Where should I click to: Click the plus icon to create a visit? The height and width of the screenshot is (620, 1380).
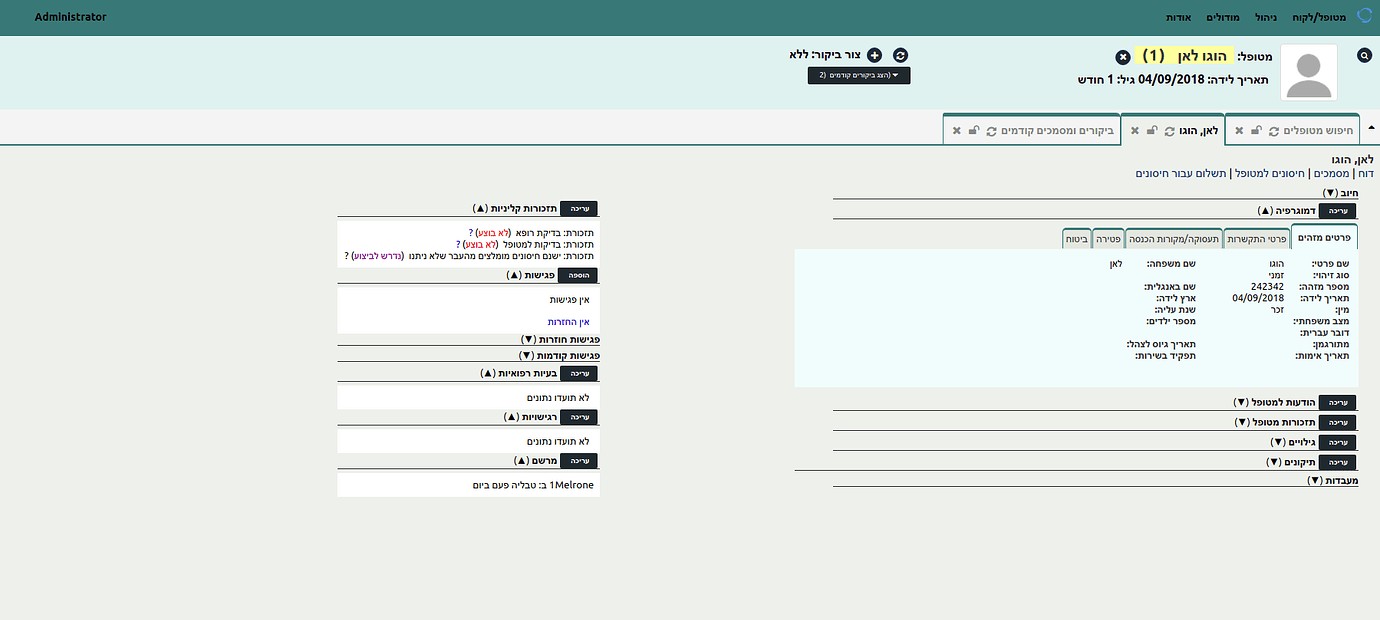876,55
